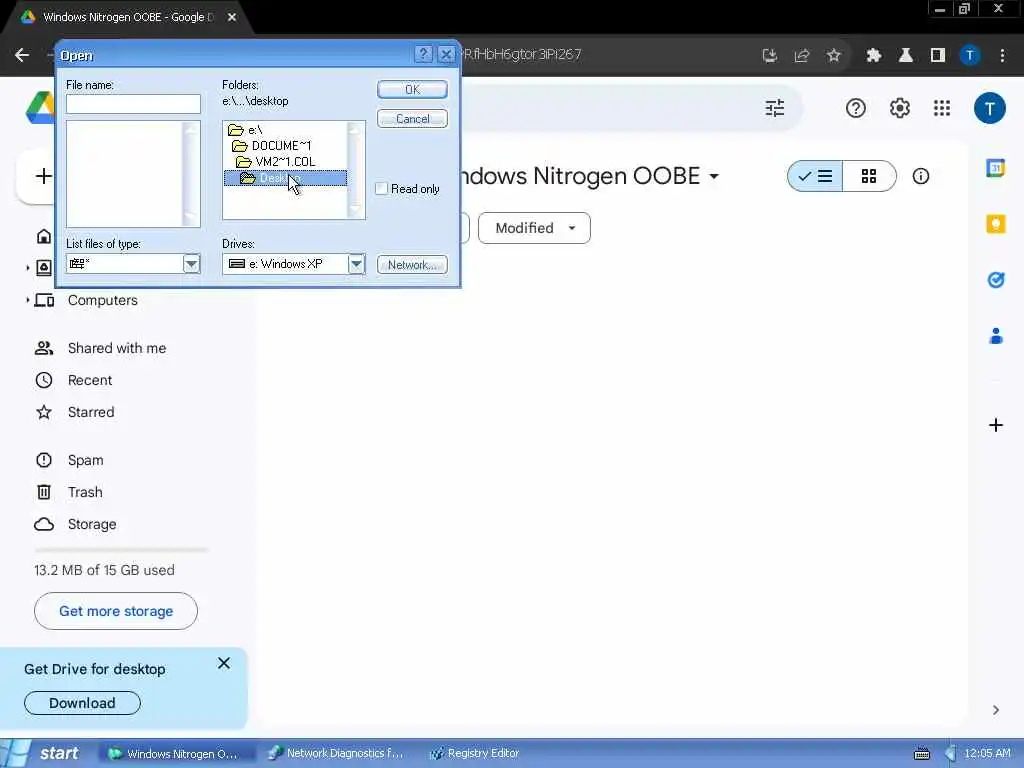This screenshot has width=1024, height=768.
Task: Click the Open dialog help question mark
Action: tap(423, 54)
